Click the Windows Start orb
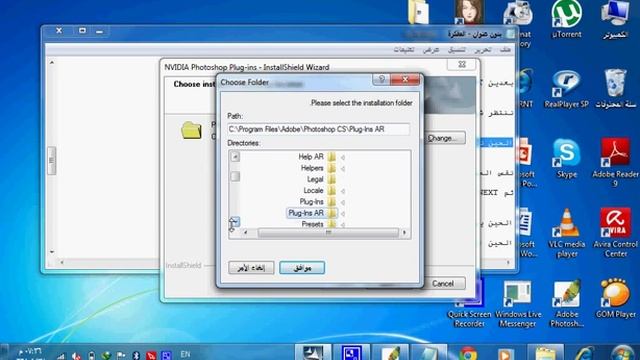Image resolution: width=640 pixels, height=360 pixels. (x=624, y=353)
